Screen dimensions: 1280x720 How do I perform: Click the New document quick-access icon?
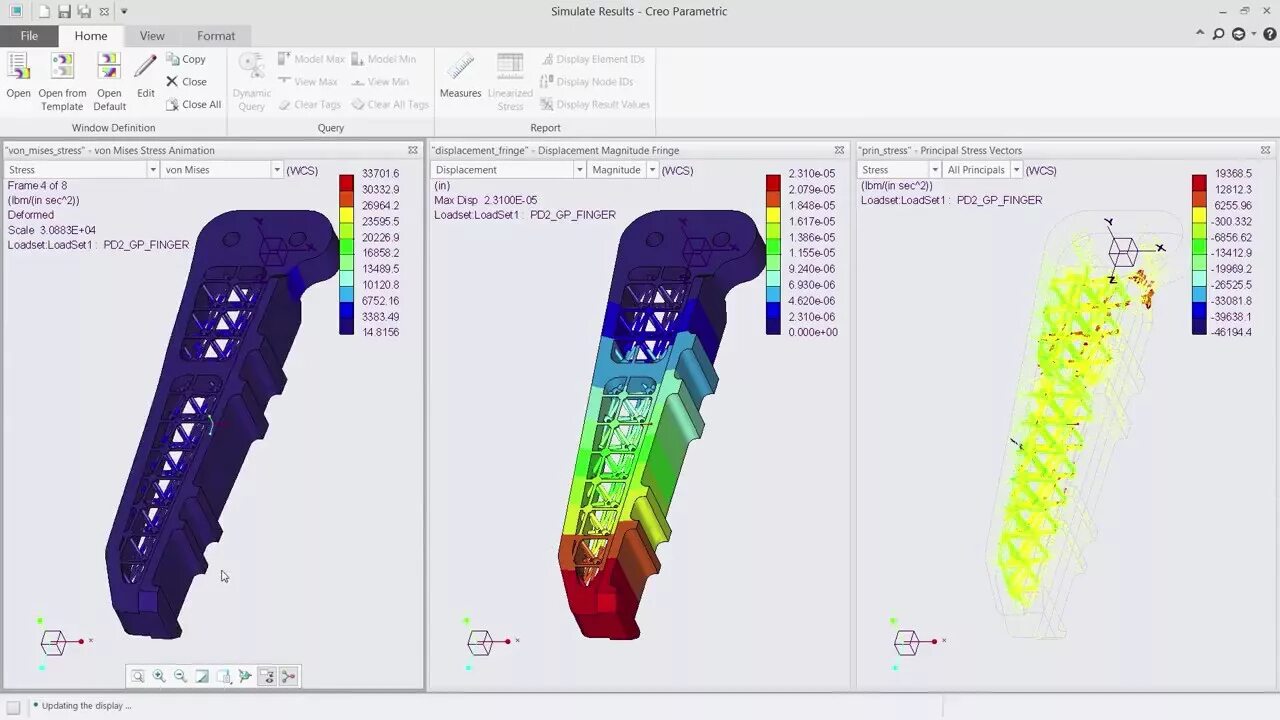pyautogui.click(x=44, y=11)
